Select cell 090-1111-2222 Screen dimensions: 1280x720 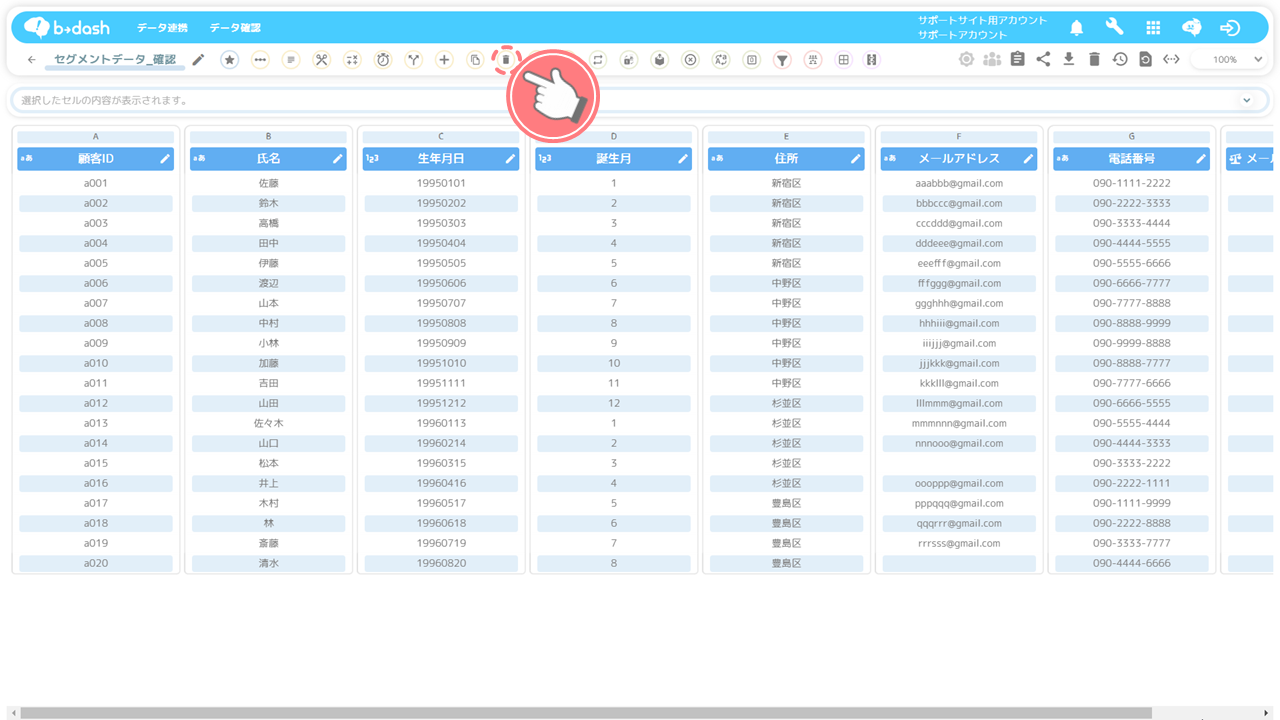coord(1132,183)
